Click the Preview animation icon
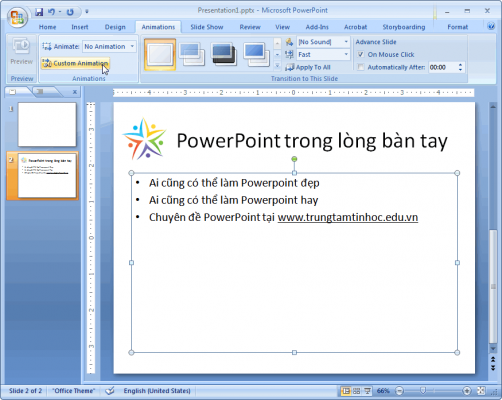Viewport: 502px width, 400px height. coord(21,52)
